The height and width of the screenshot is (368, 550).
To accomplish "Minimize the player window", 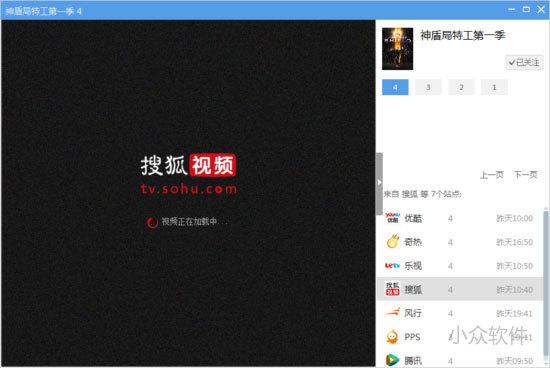I will 511,9.
